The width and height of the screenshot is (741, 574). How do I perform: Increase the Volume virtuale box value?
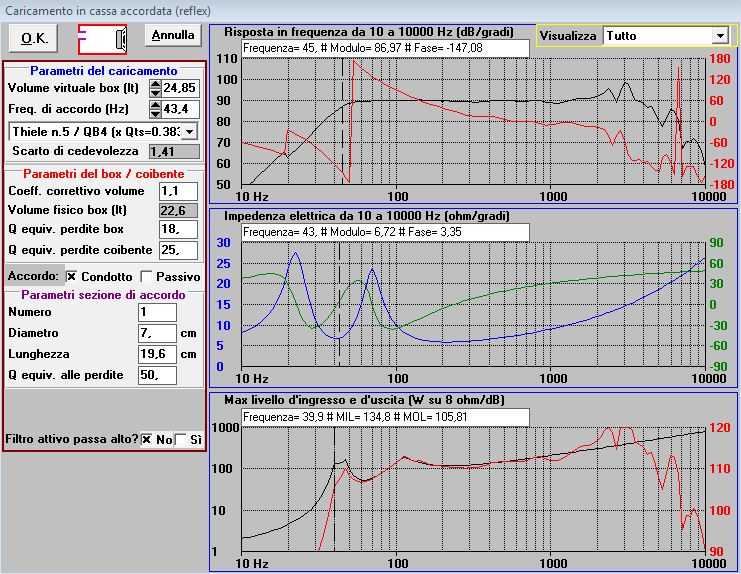point(155,84)
